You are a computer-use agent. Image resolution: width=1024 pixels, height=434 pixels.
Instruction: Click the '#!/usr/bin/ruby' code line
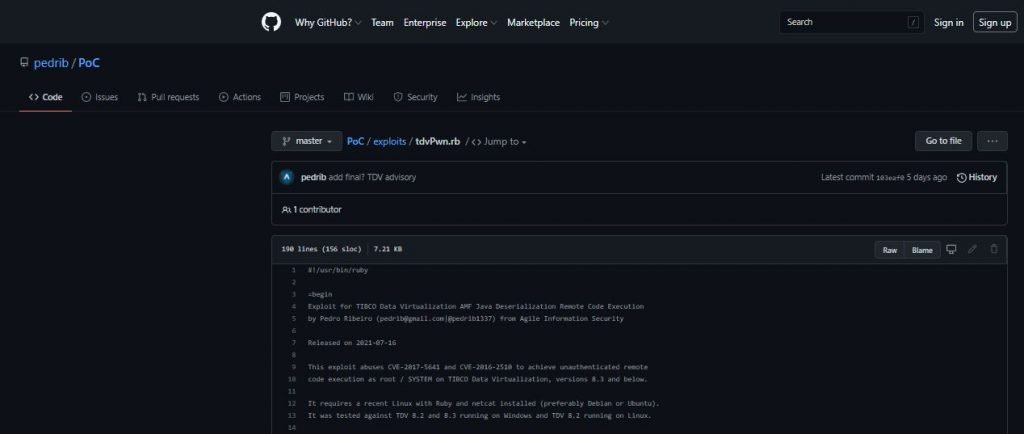click(338, 270)
